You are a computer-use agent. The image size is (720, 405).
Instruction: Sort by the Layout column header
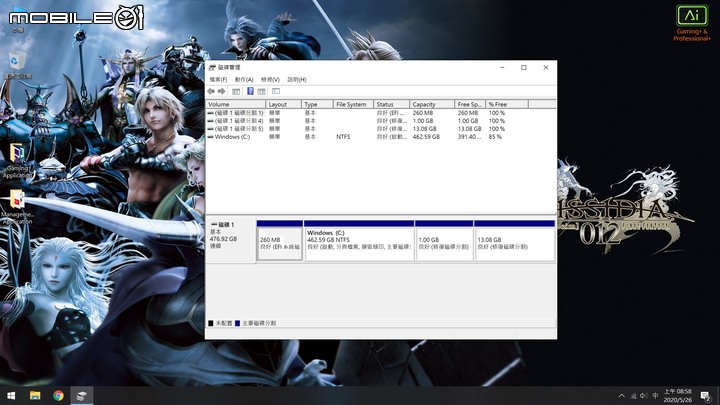point(283,104)
